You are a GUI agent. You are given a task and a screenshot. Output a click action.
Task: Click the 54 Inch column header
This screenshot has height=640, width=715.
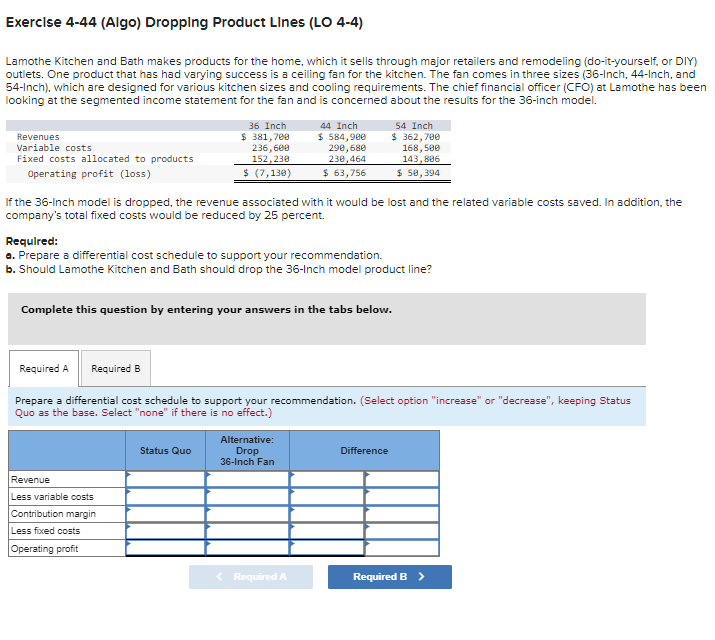[x=414, y=126]
